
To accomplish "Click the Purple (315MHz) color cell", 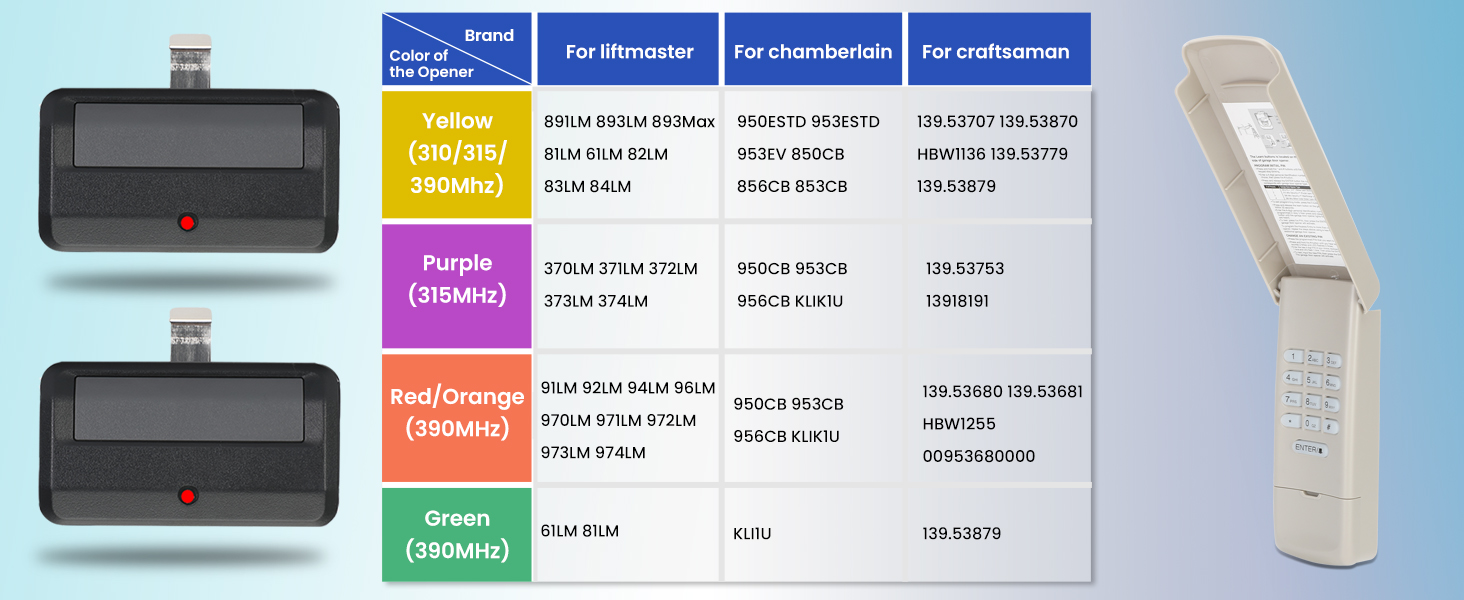I will tap(457, 280).
